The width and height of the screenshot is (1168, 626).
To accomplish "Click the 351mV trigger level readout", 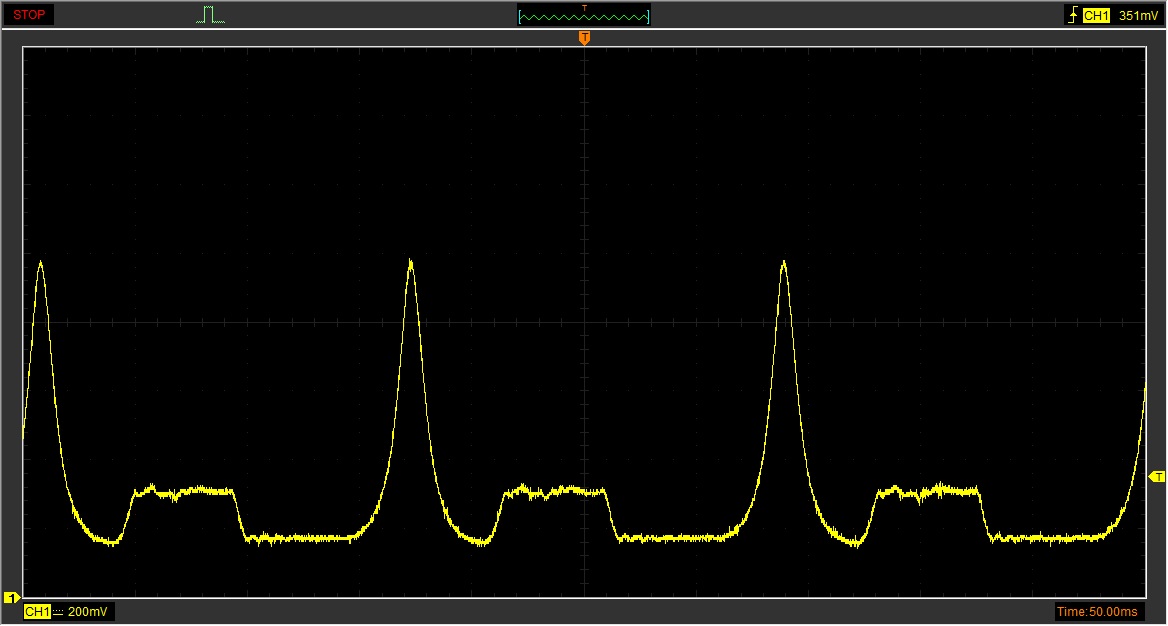I will [x=1137, y=16].
